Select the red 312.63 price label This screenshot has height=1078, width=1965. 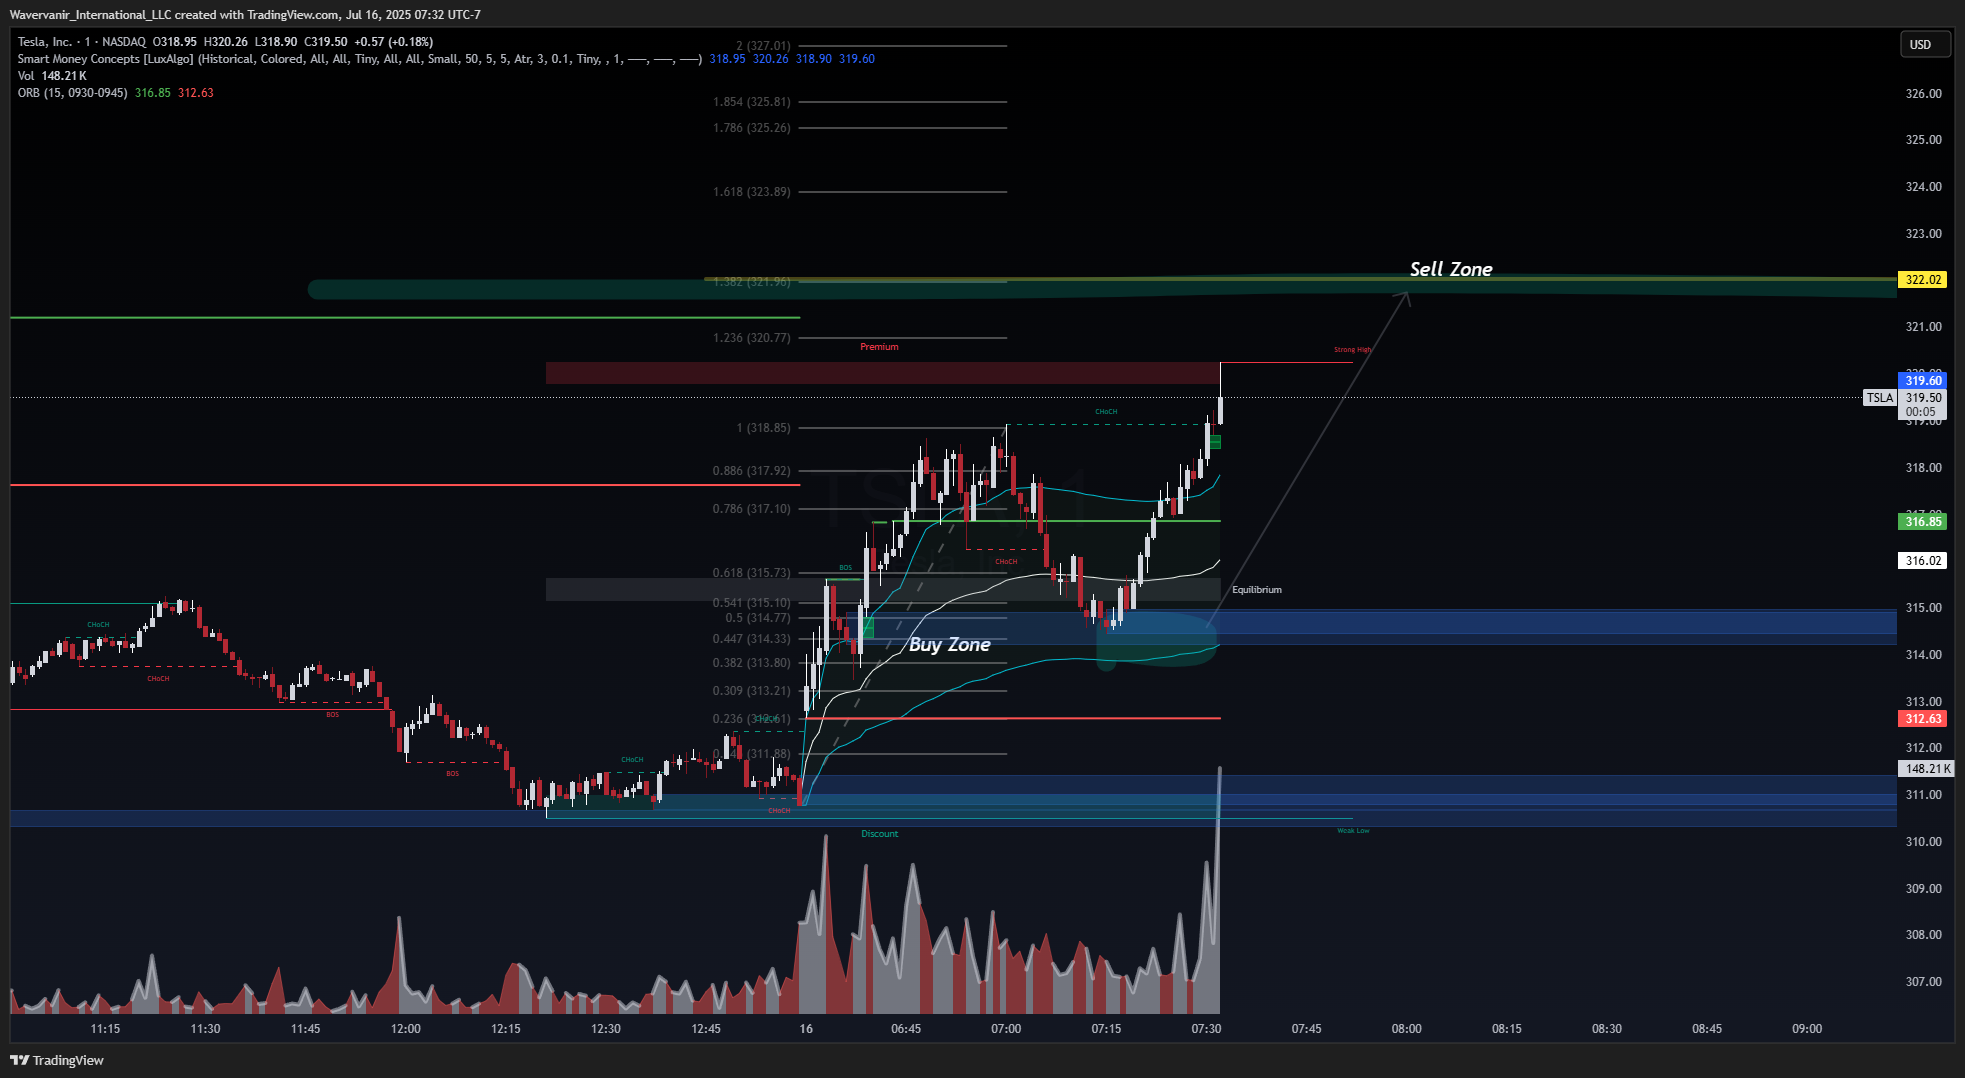coord(1922,719)
